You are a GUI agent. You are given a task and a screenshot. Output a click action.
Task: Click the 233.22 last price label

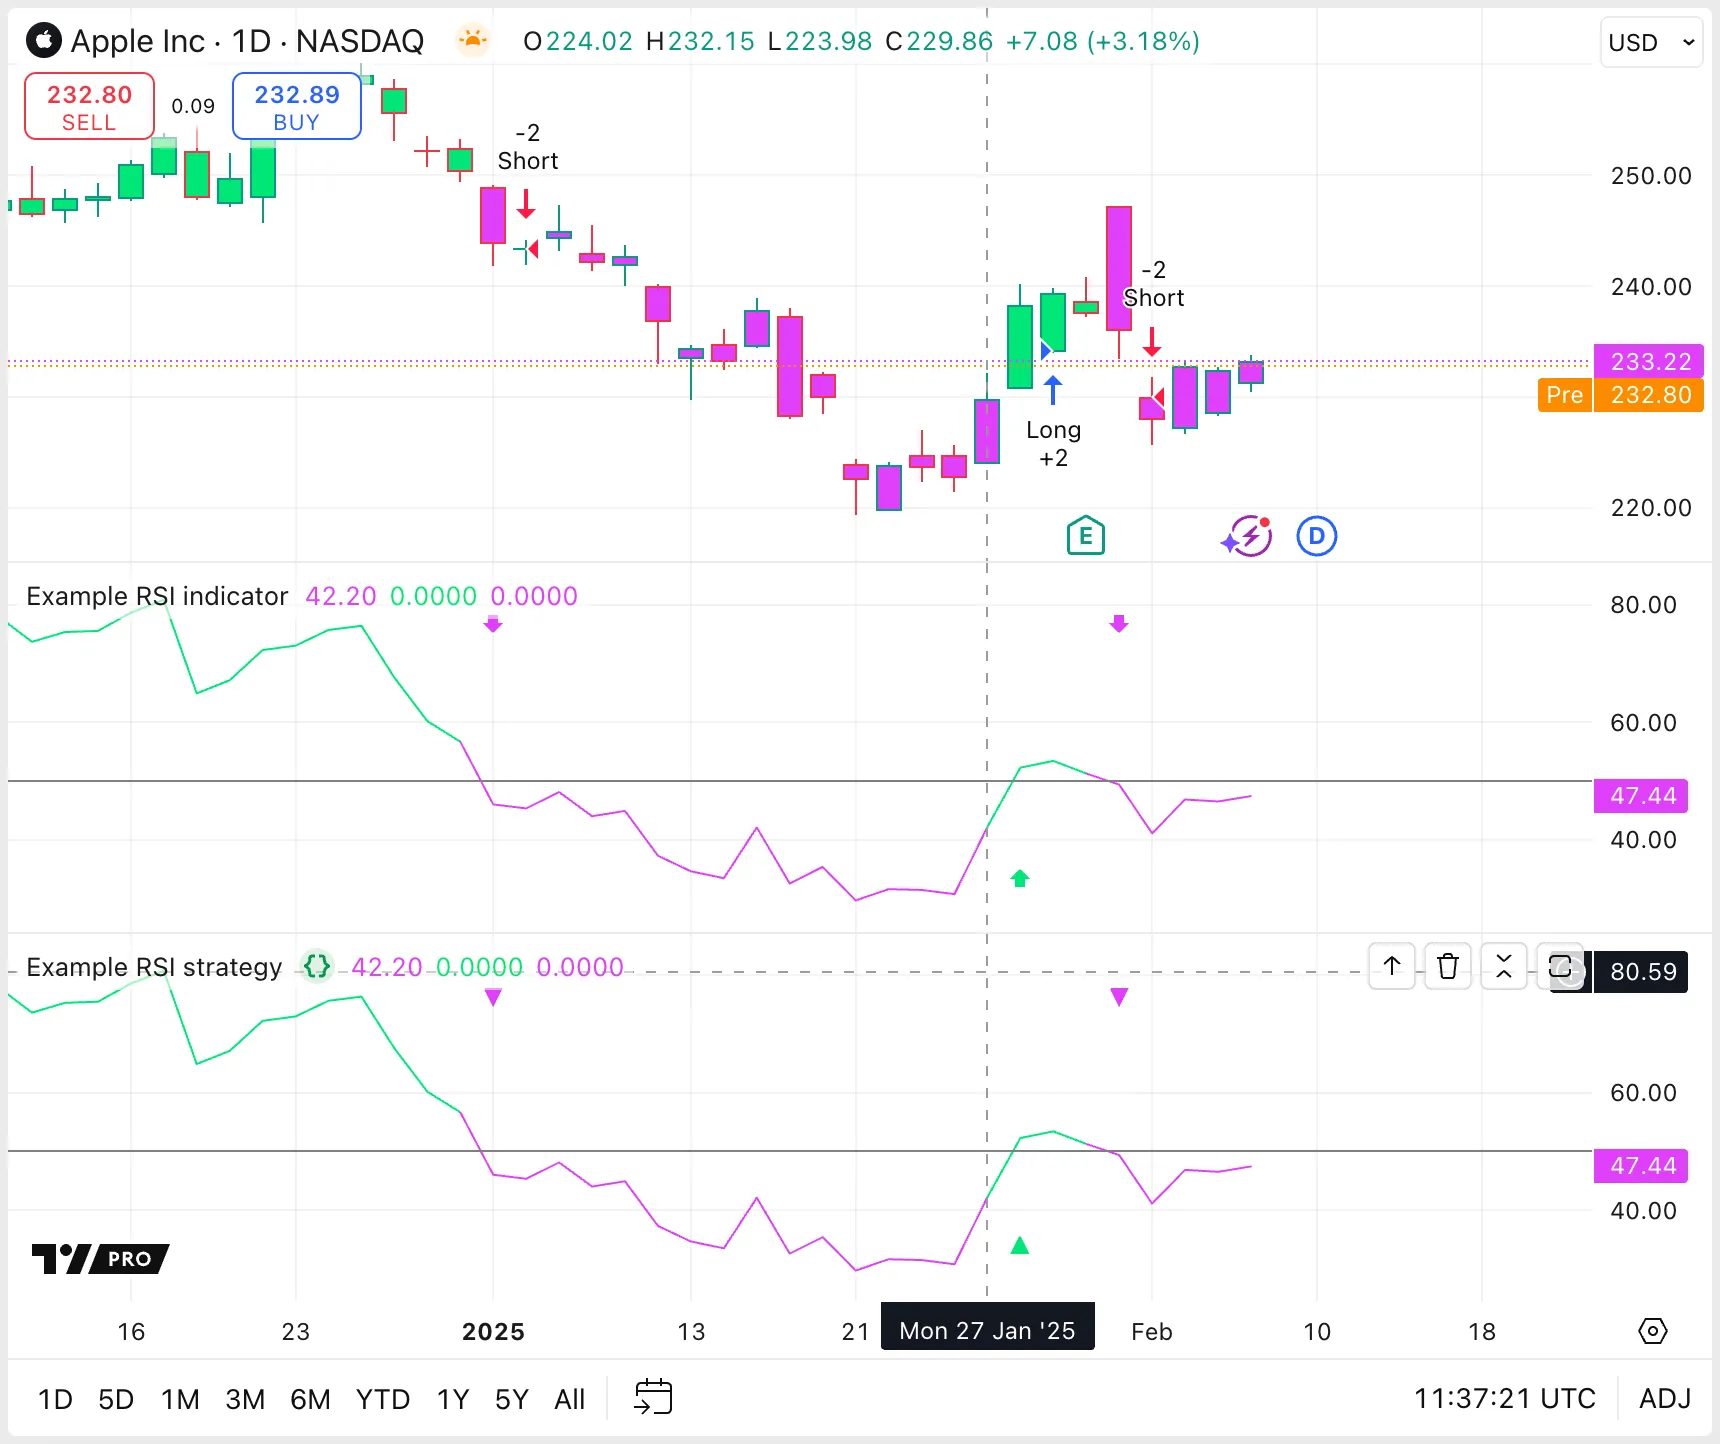tap(1649, 361)
